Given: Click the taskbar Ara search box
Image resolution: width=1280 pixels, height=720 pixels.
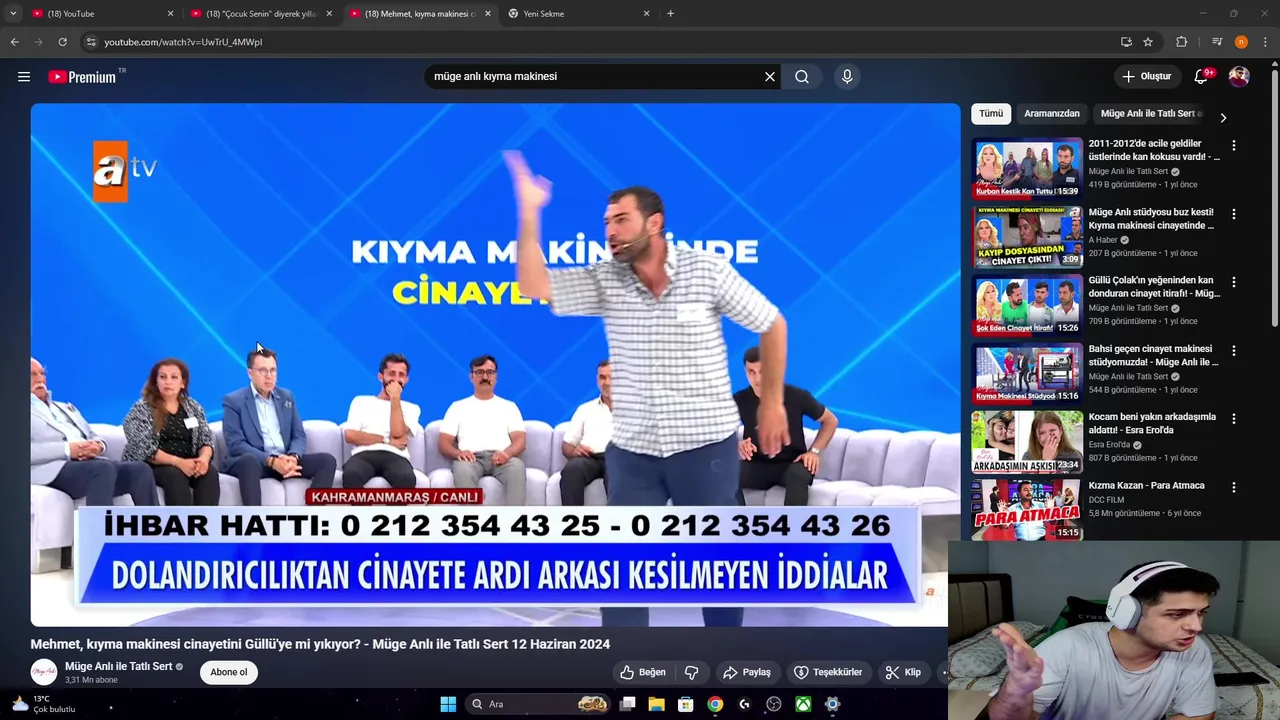Looking at the screenshot, I should (539, 704).
